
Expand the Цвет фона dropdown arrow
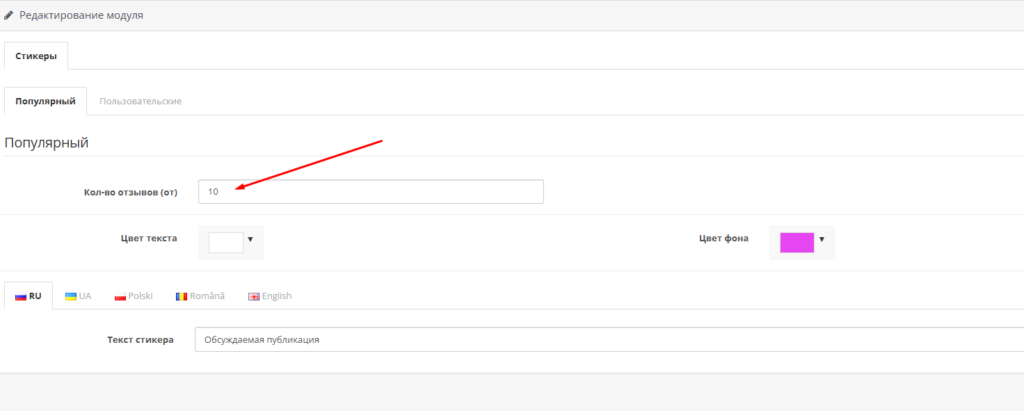coord(821,240)
